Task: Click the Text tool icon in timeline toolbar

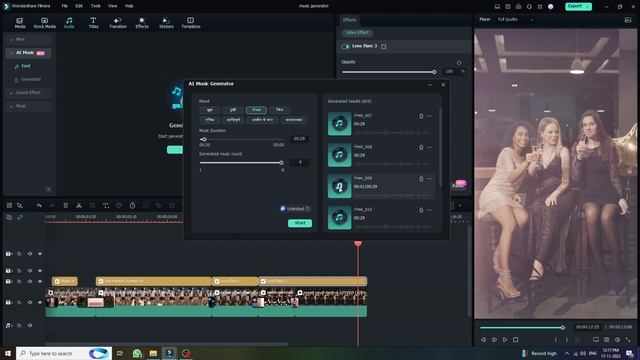Action: [106, 205]
